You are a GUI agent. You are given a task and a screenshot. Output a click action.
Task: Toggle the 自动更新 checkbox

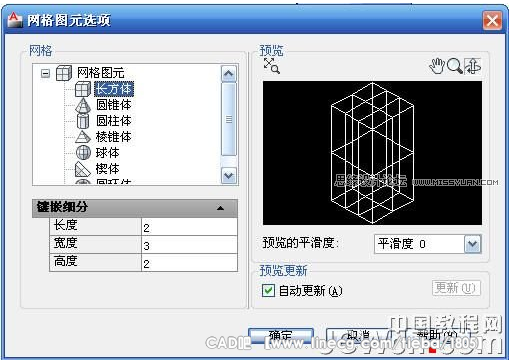268,291
